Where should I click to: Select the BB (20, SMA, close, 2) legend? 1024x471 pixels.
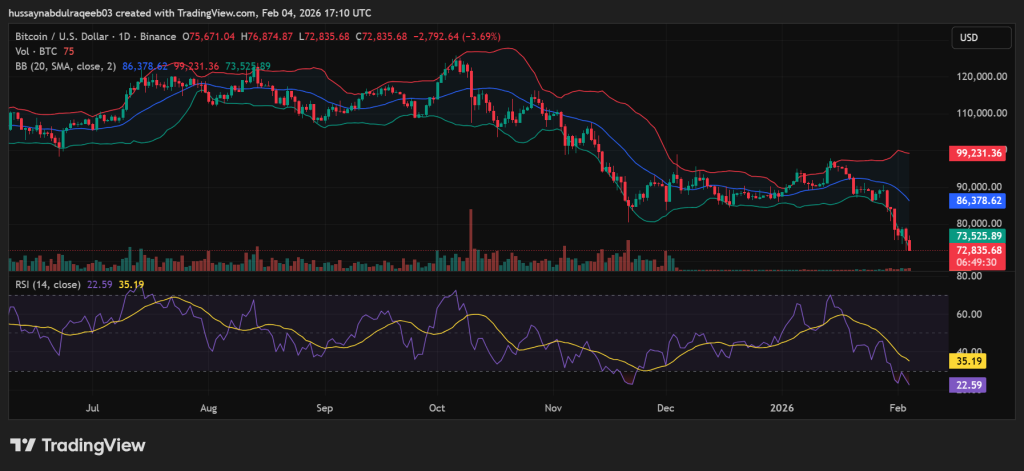tap(61, 65)
